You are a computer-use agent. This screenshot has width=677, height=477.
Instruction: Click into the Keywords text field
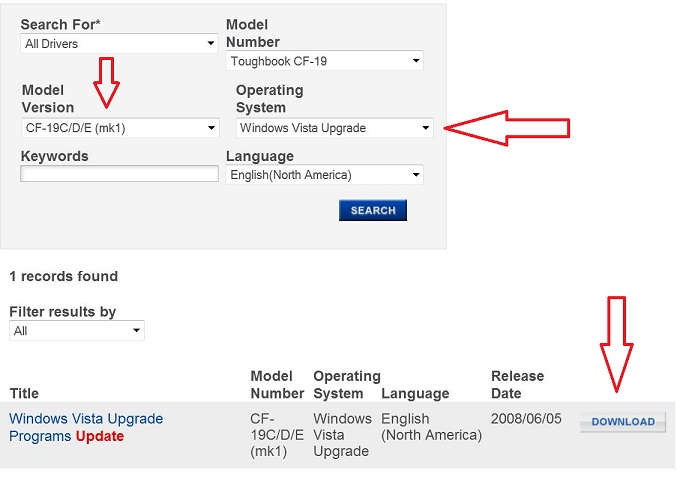[119, 174]
